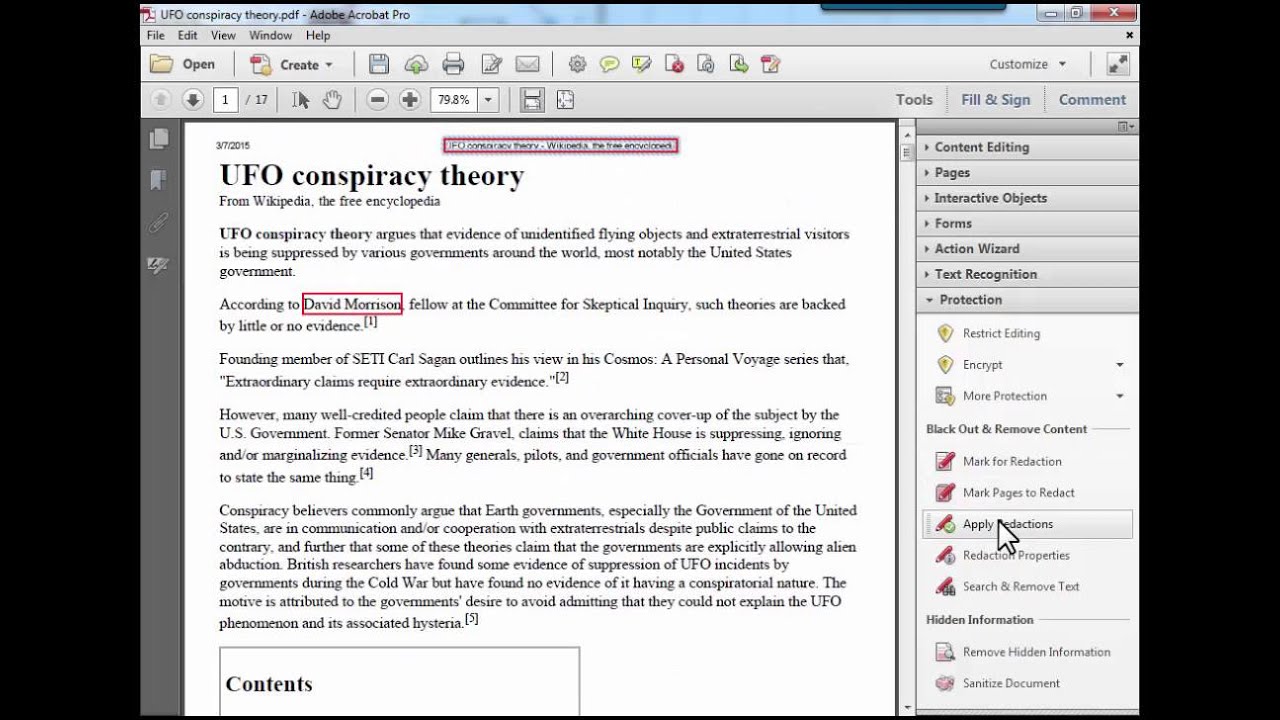Open the Customize dropdown
1280x720 pixels.
[1028, 64]
